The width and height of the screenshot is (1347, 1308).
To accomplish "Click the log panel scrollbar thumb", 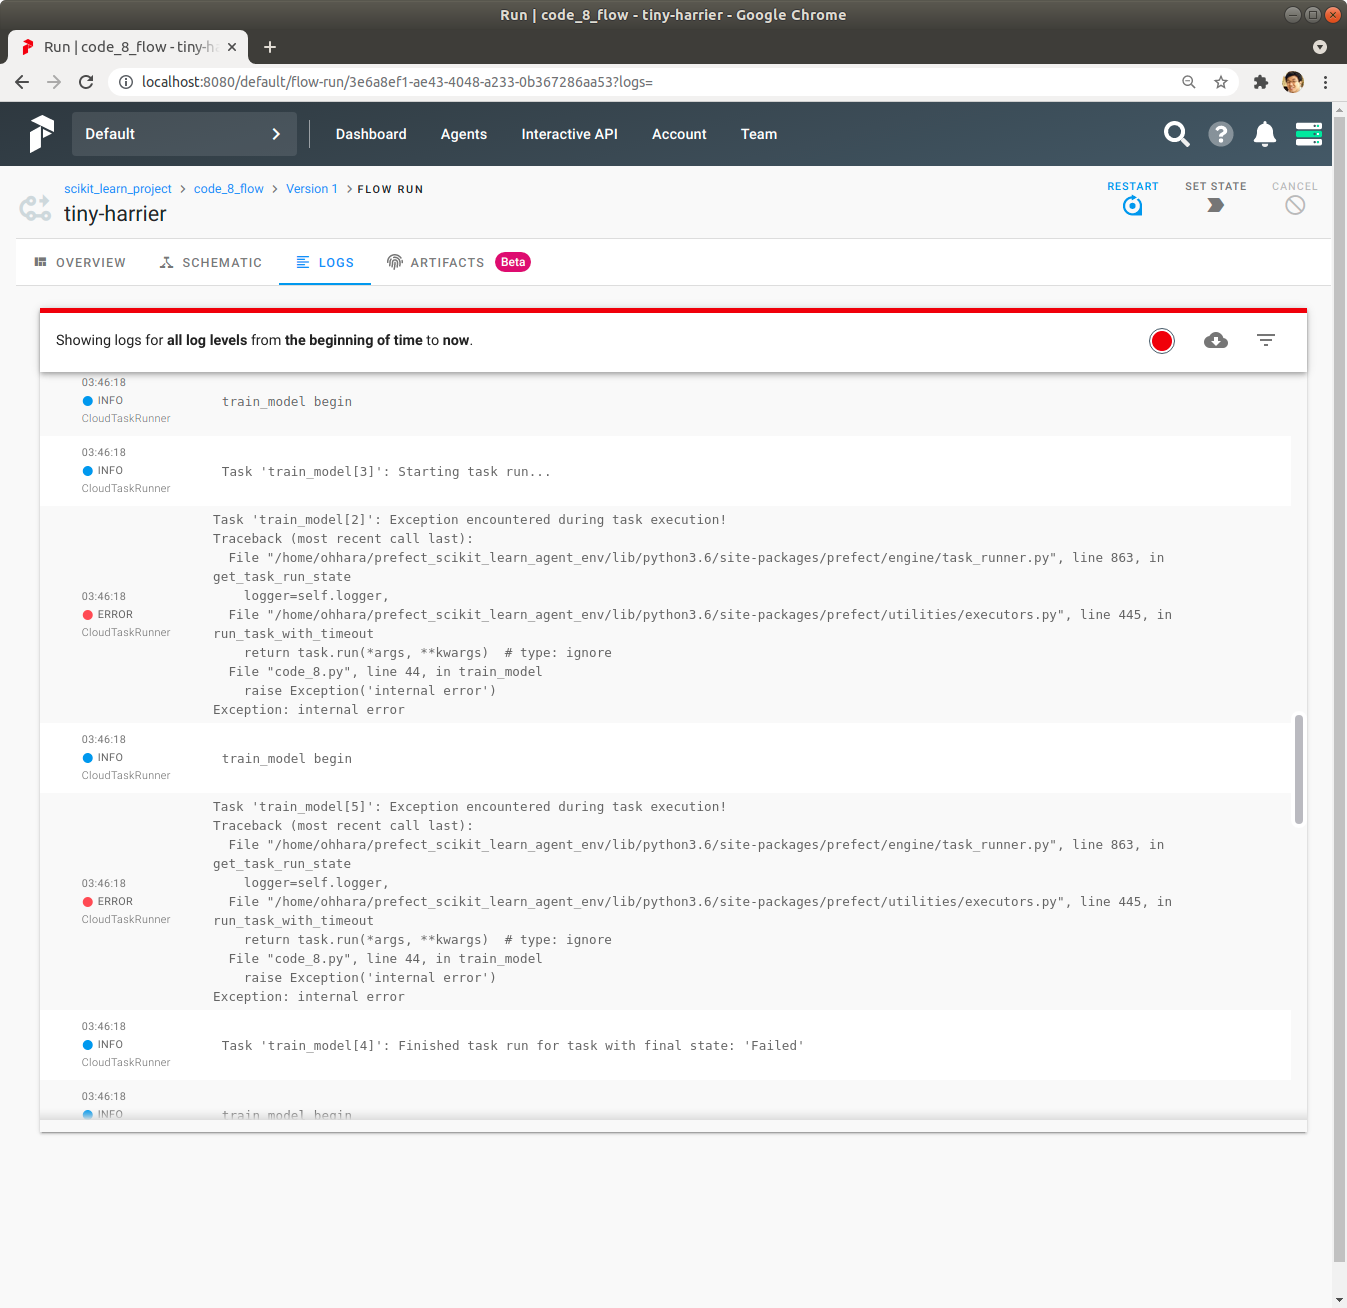I will tap(1299, 768).
